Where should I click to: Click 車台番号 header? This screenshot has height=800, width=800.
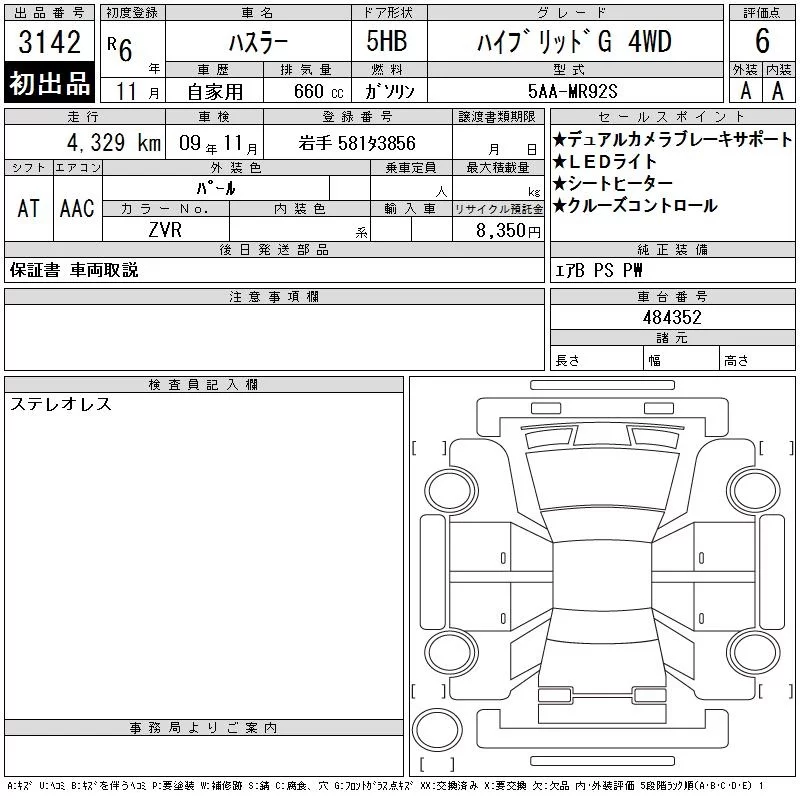672,296
